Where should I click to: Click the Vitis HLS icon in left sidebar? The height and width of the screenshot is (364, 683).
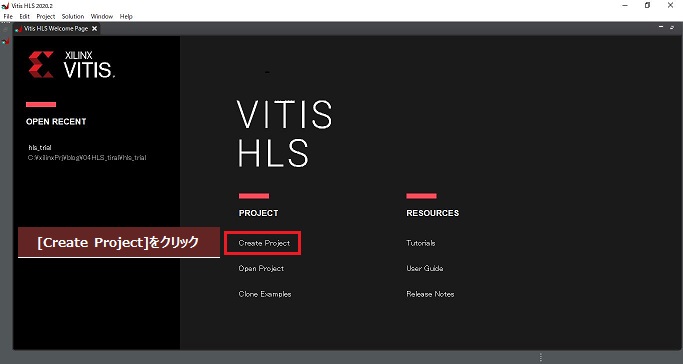6,41
